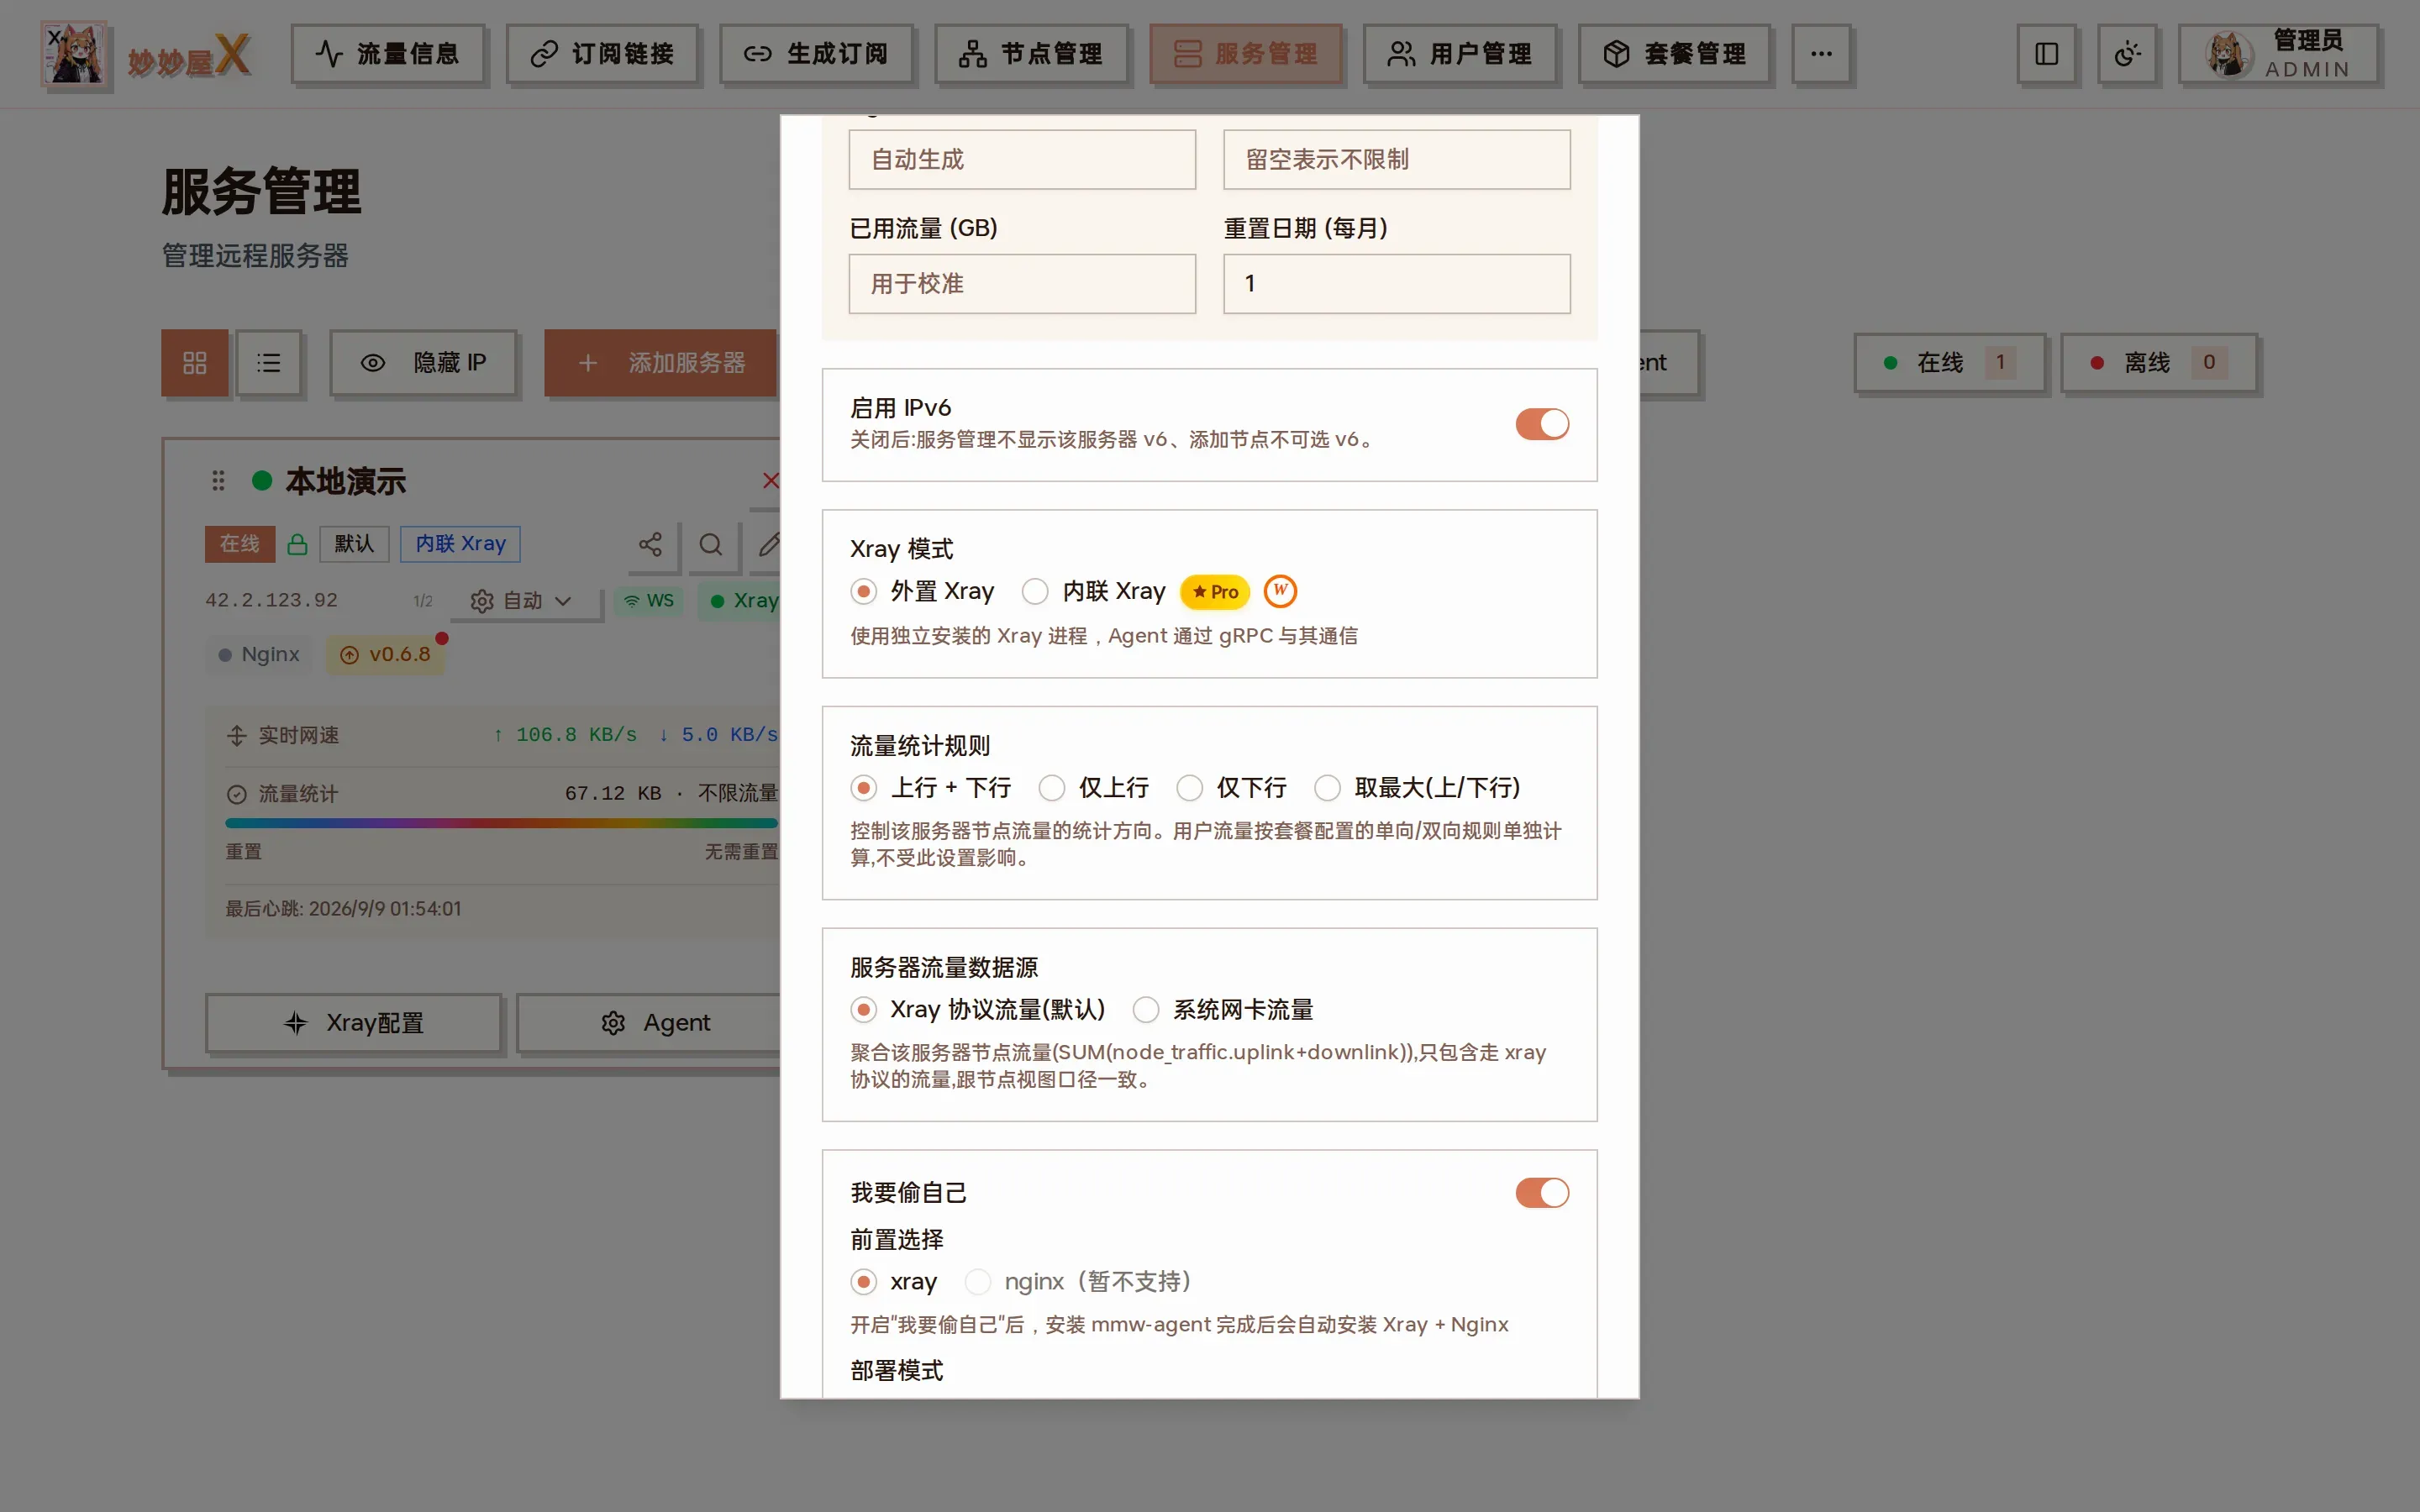Filter by 离线 servers
This screenshot has height=1512, width=2420.
coord(2158,363)
